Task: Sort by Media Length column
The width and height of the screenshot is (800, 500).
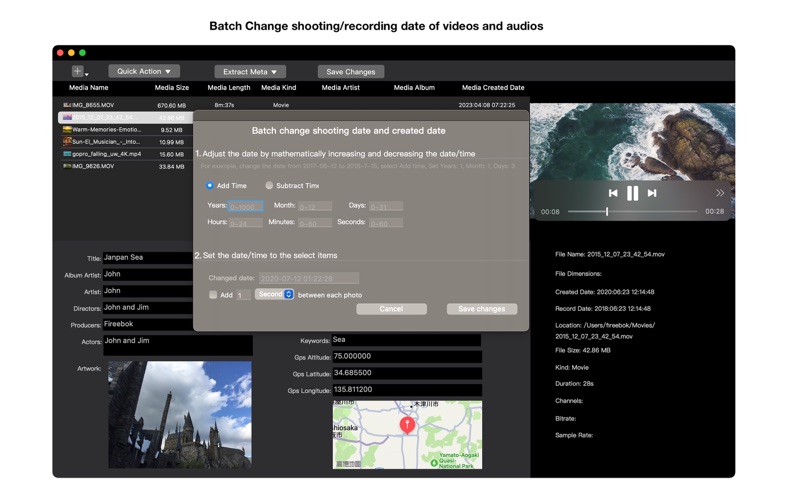Action: click(229, 88)
